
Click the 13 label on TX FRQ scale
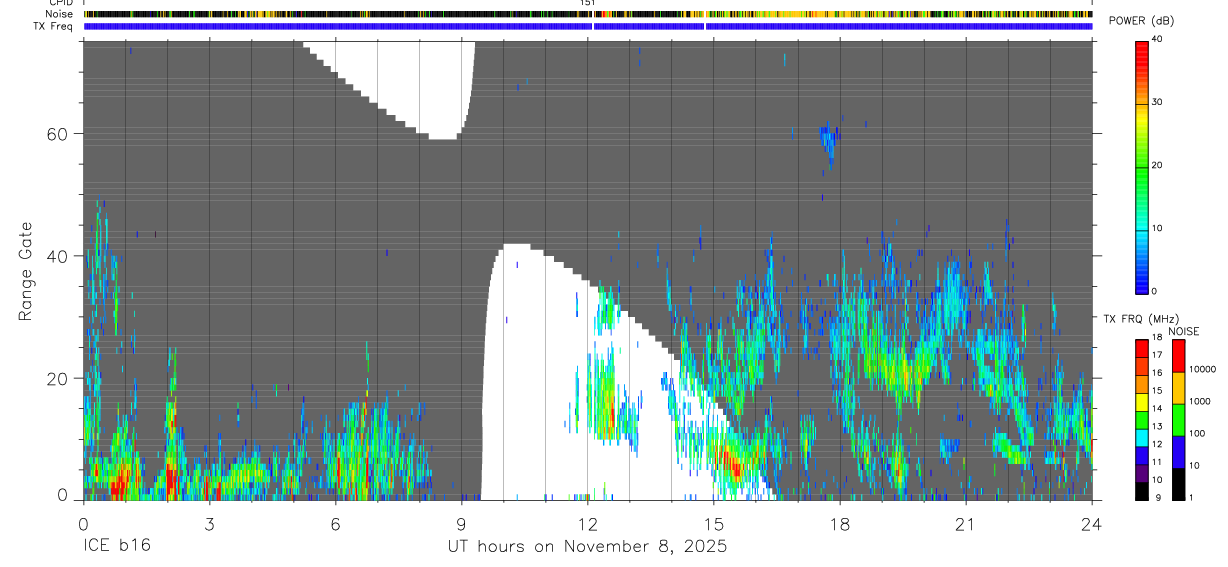tap(1158, 427)
